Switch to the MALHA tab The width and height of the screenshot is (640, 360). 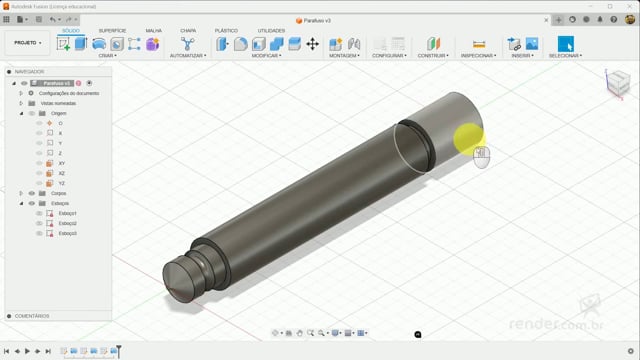[x=153, y=31]
